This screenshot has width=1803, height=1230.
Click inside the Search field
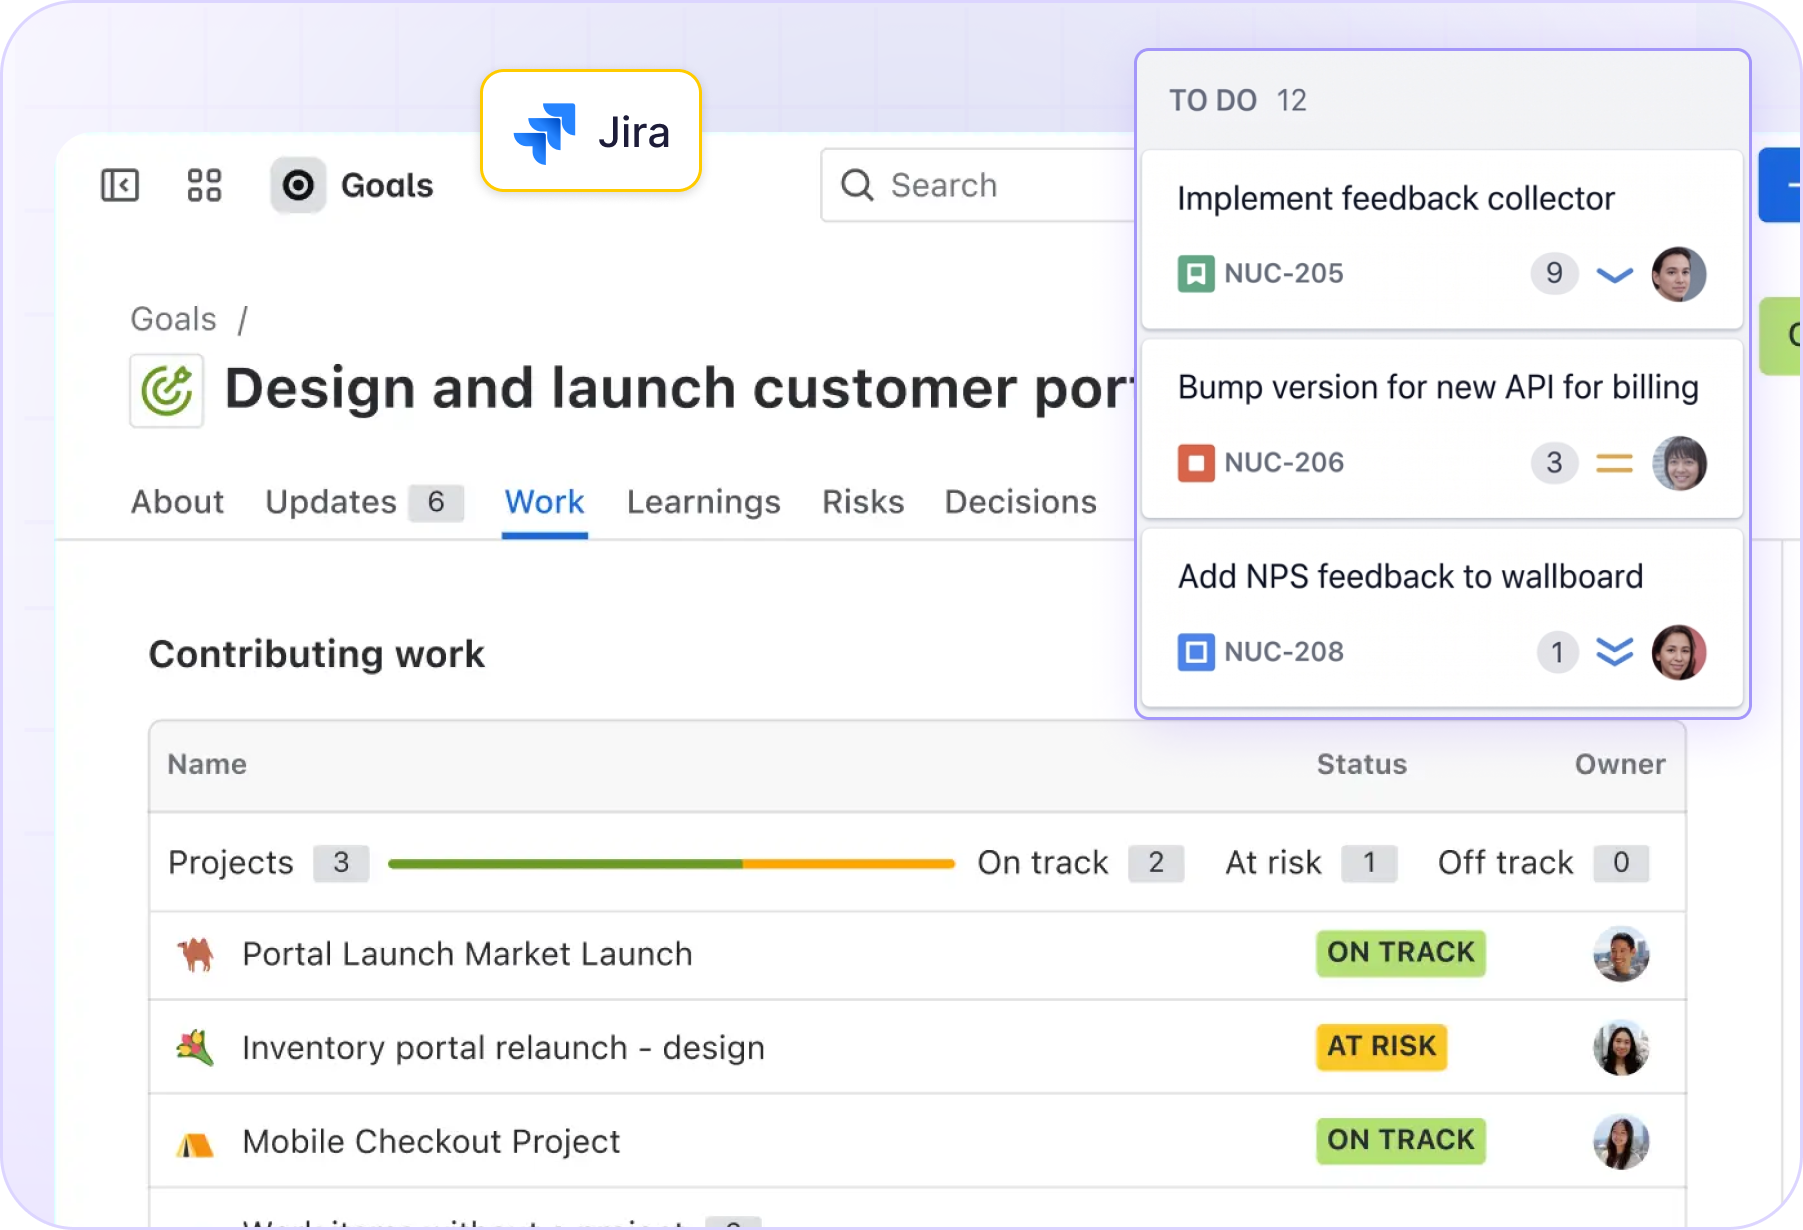click(x=978, y=185)
